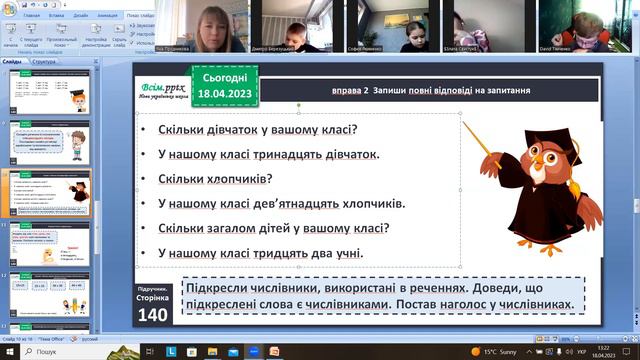Close the slide thumbnails pane
Screen dimensions: 640x360
click(x=96, y=62)
